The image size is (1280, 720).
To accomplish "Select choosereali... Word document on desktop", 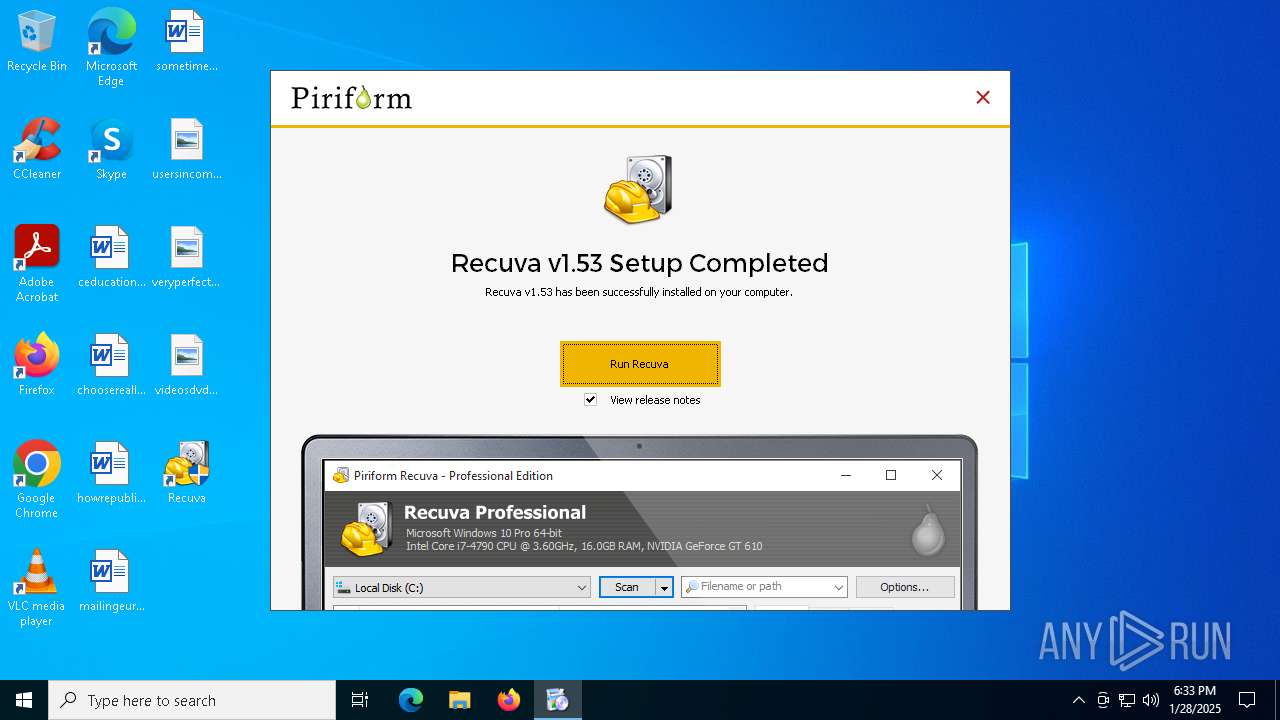I will coord(111,365).
